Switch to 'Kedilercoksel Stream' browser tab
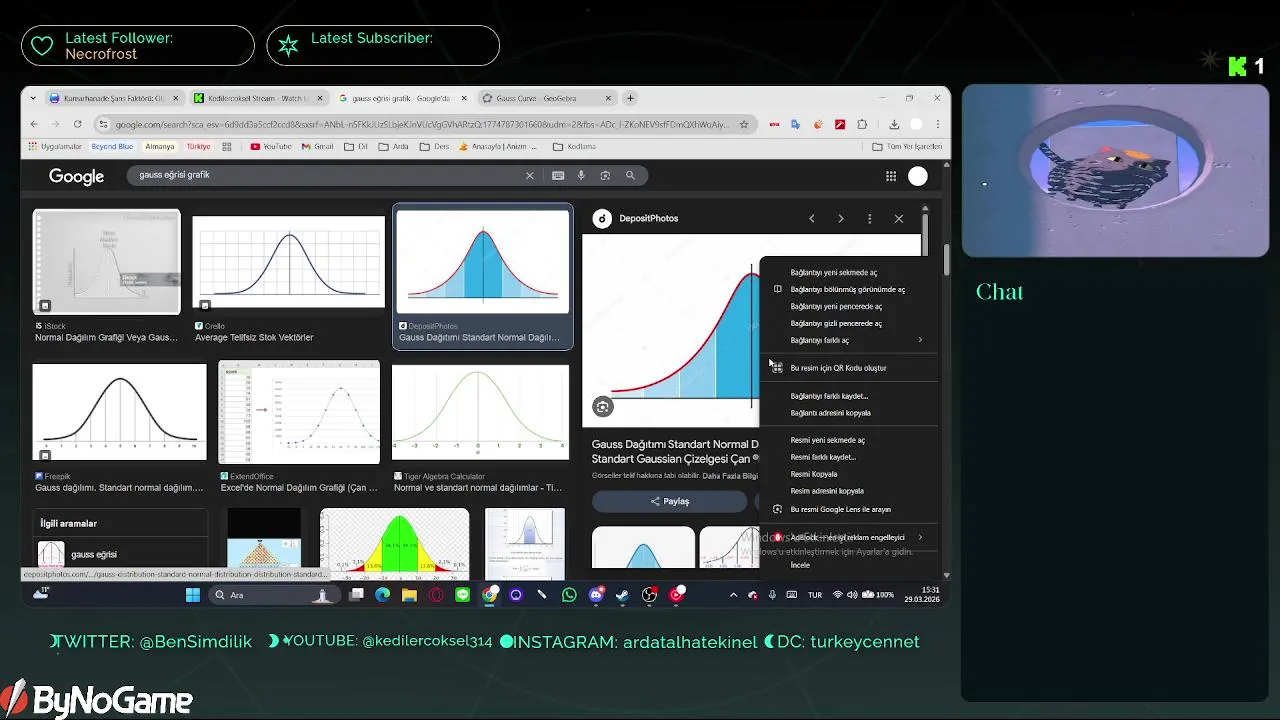Screen dimensions: 1280x720 257,98
